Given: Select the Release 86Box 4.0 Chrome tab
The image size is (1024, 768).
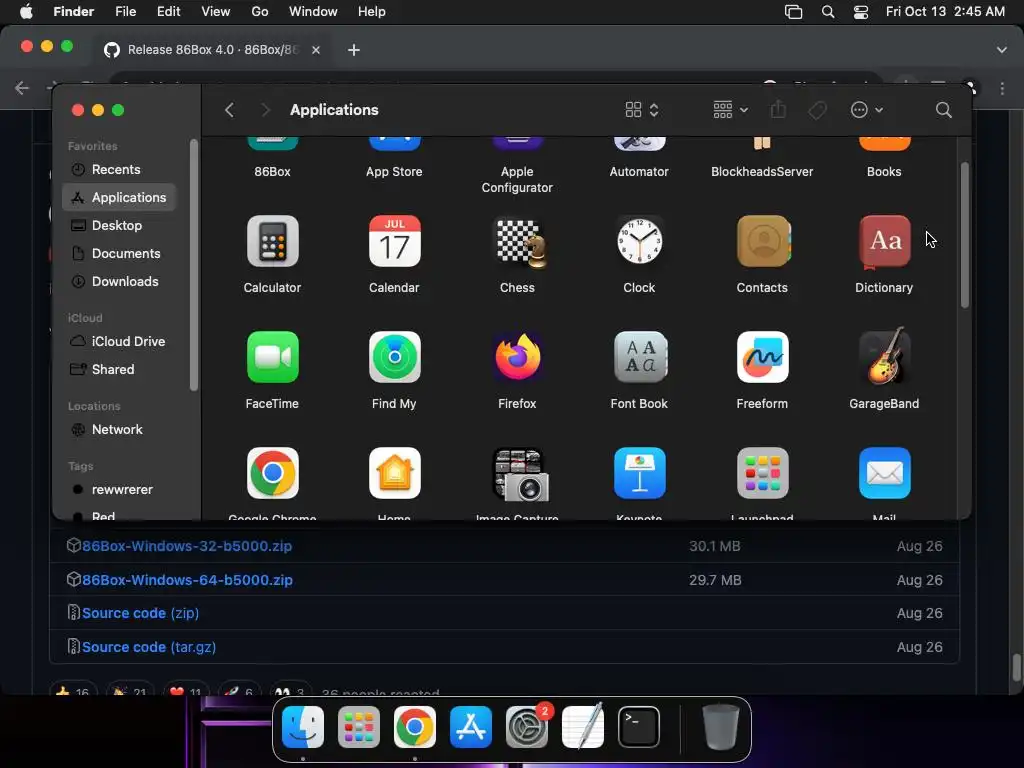Looking at the screenshot, I should click(213, 50).
